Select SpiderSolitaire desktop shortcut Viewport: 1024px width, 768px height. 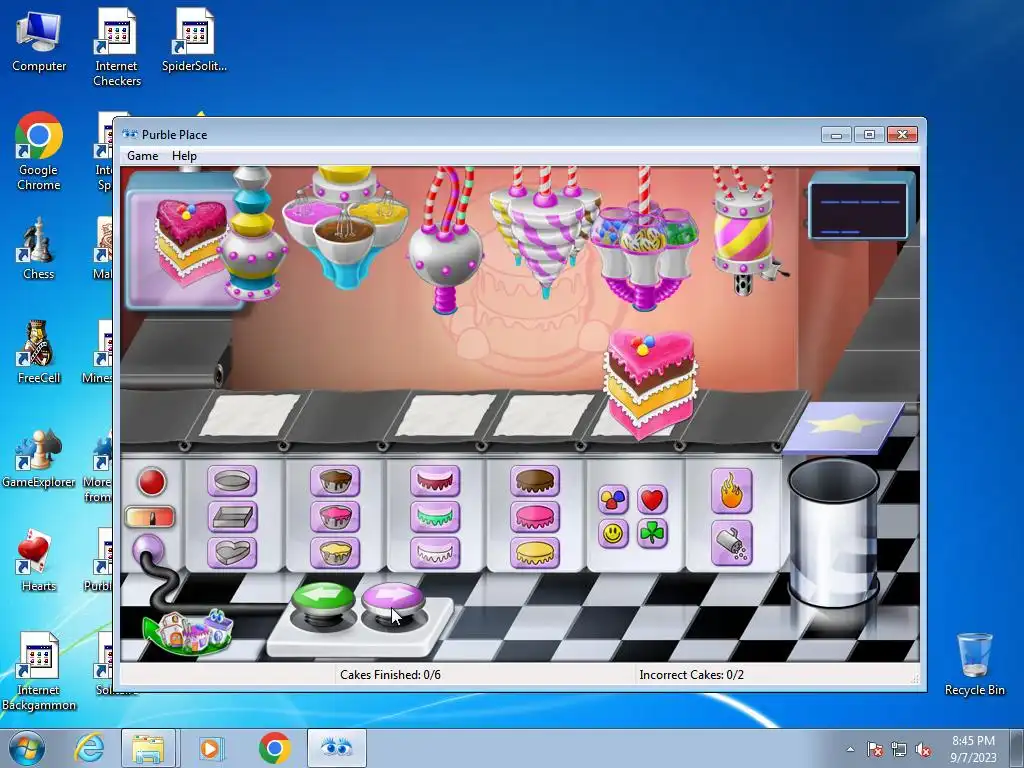194,40
